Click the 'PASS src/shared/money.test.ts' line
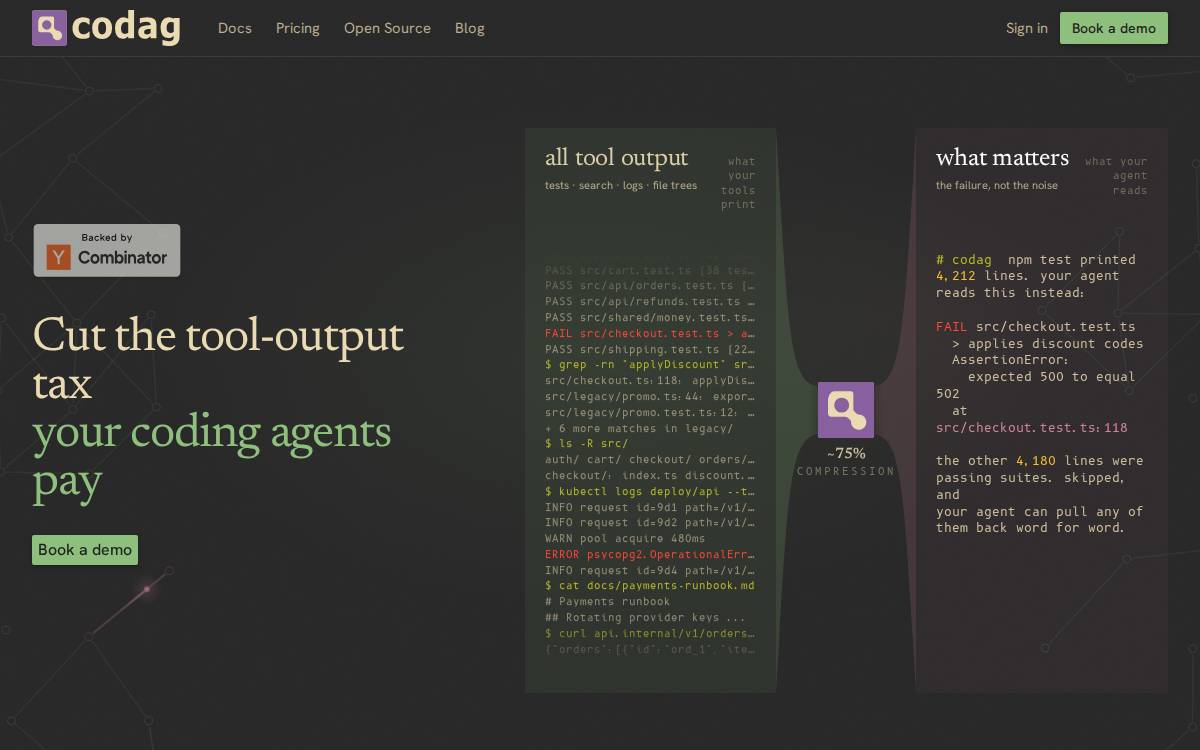This screenshot has width=1200, height=750. tap(650, 318)
